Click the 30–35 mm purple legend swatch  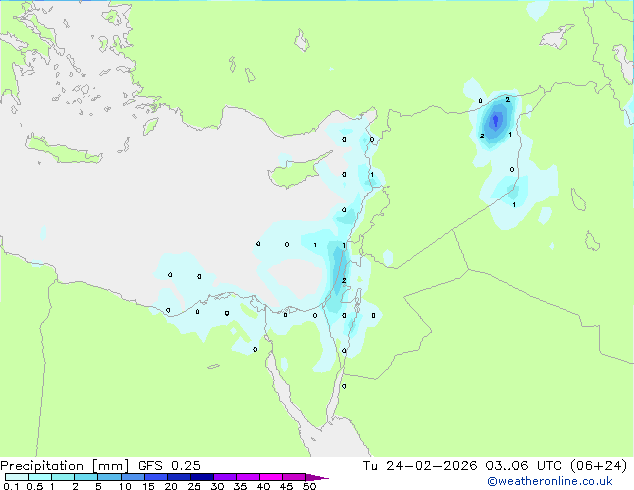(225, 477)
